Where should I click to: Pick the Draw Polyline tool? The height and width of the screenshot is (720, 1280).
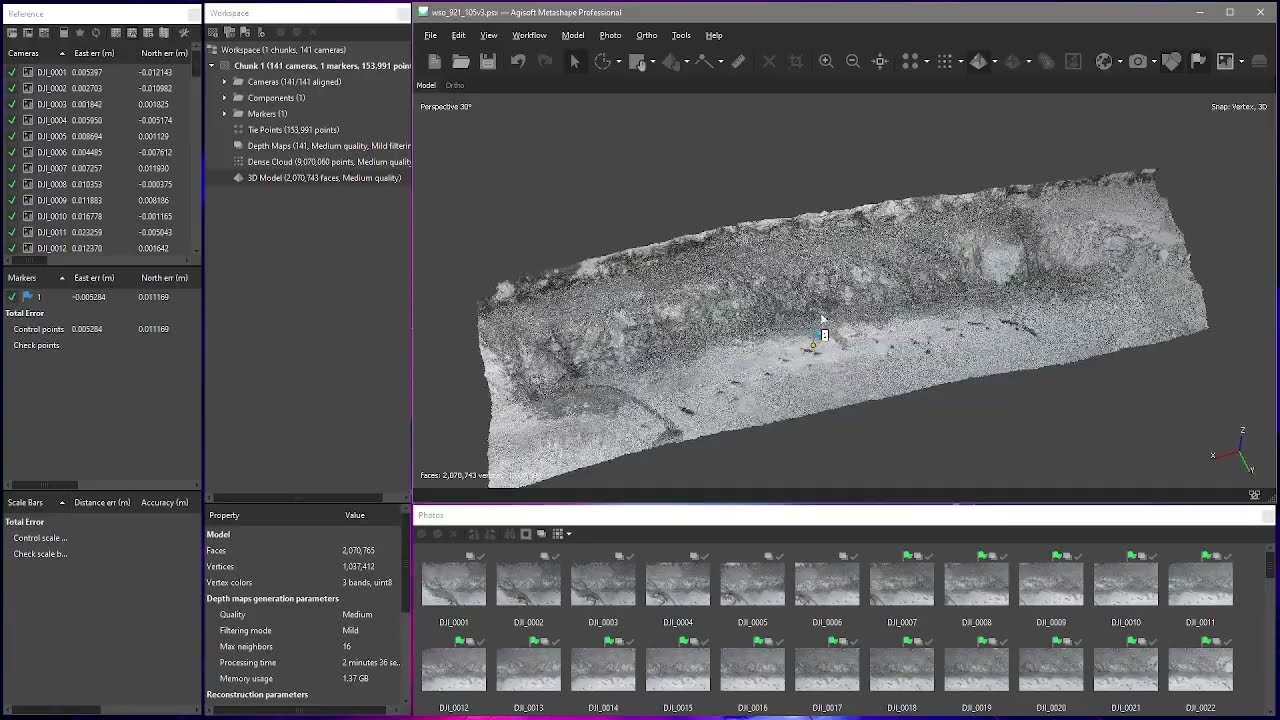coord(704,61)
